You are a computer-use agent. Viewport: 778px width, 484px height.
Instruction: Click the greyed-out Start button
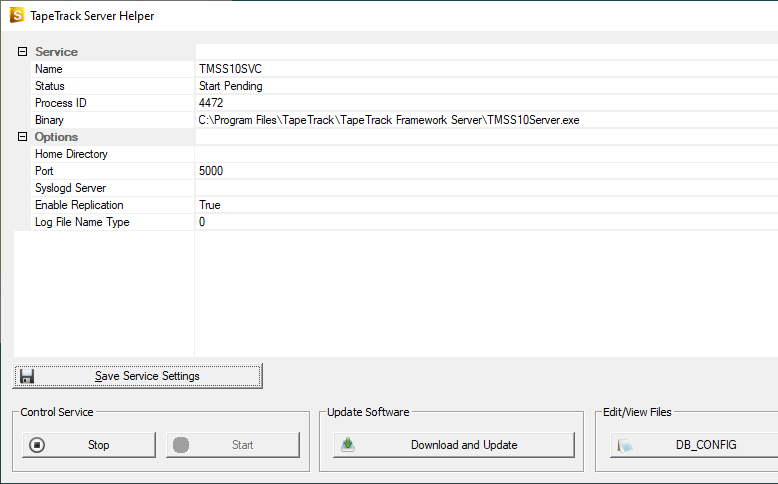[233, 445]
